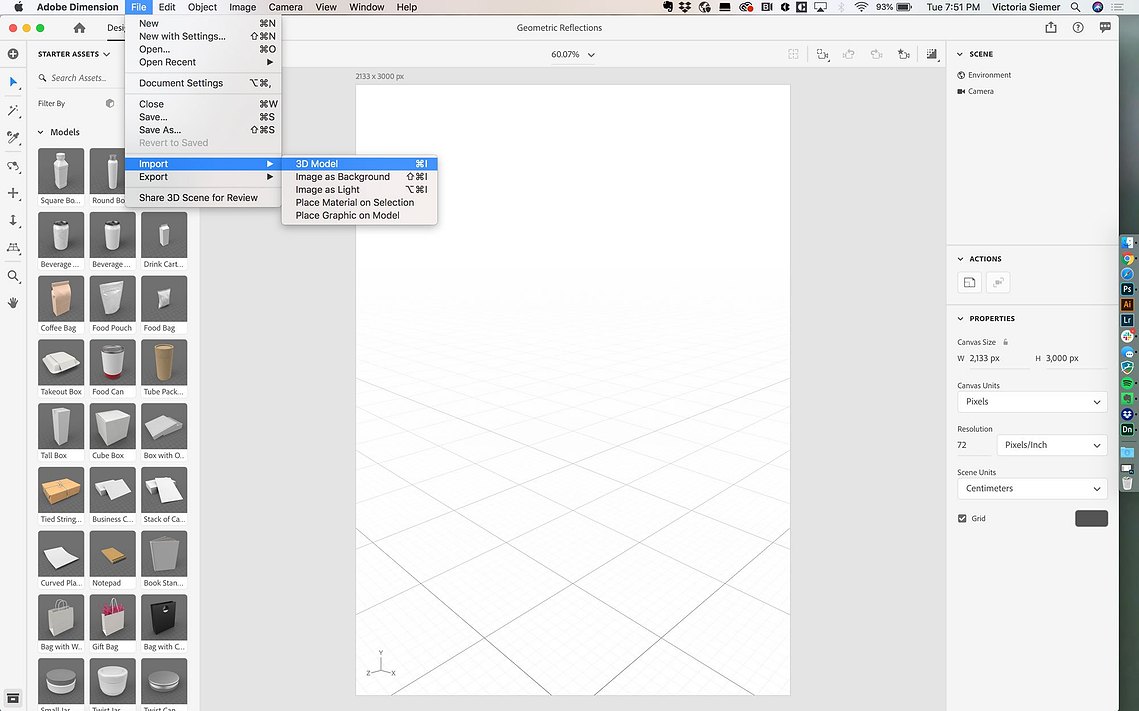Click the content panel icon at bottom left
Screen dimensions: 1139x711
click(13, 699)
